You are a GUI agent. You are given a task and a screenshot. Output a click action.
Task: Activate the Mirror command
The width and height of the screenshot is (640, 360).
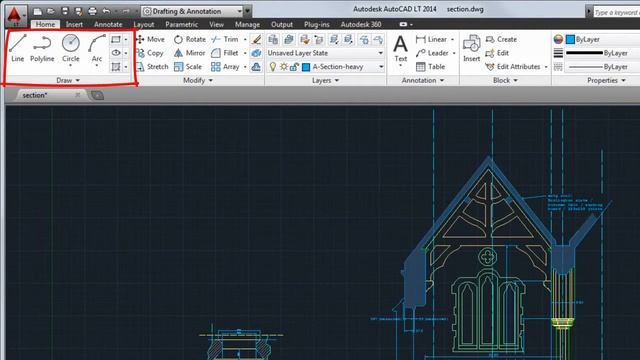click(x=189, y=53)
